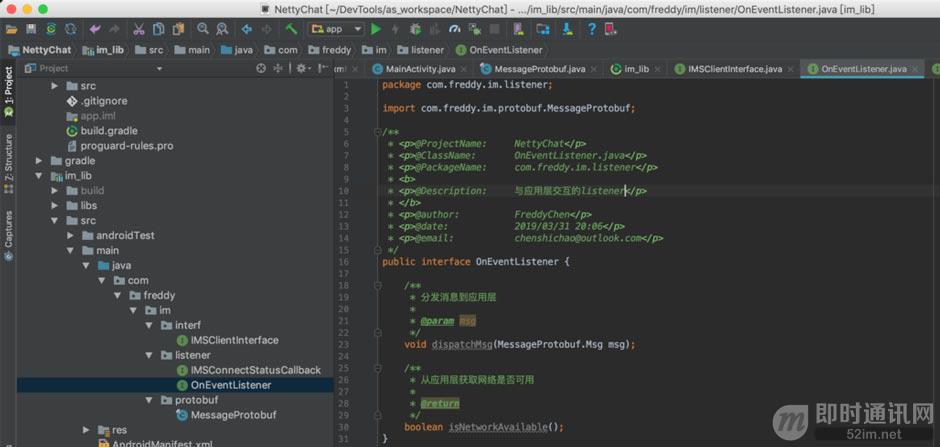940x447 pixels.
Task: Click the Debug app bug icon
Action: [x=415, y=29]
